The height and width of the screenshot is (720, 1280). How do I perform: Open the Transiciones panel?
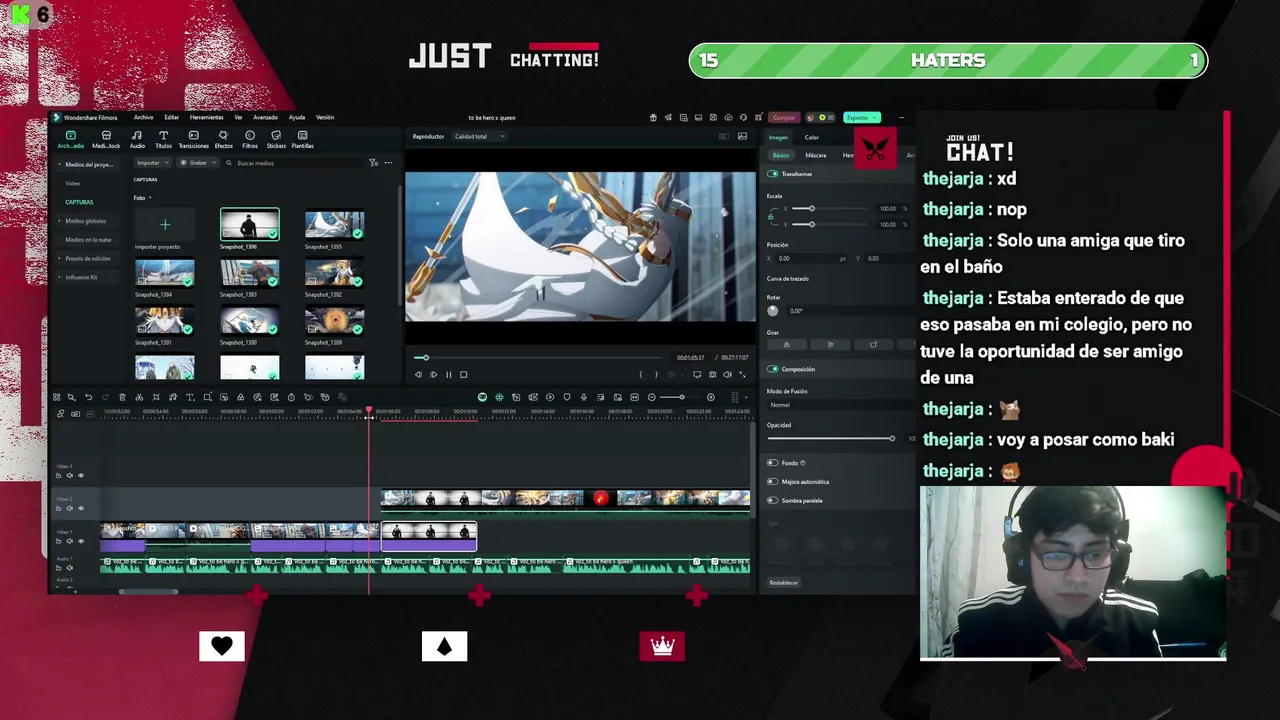click(194, 139)
